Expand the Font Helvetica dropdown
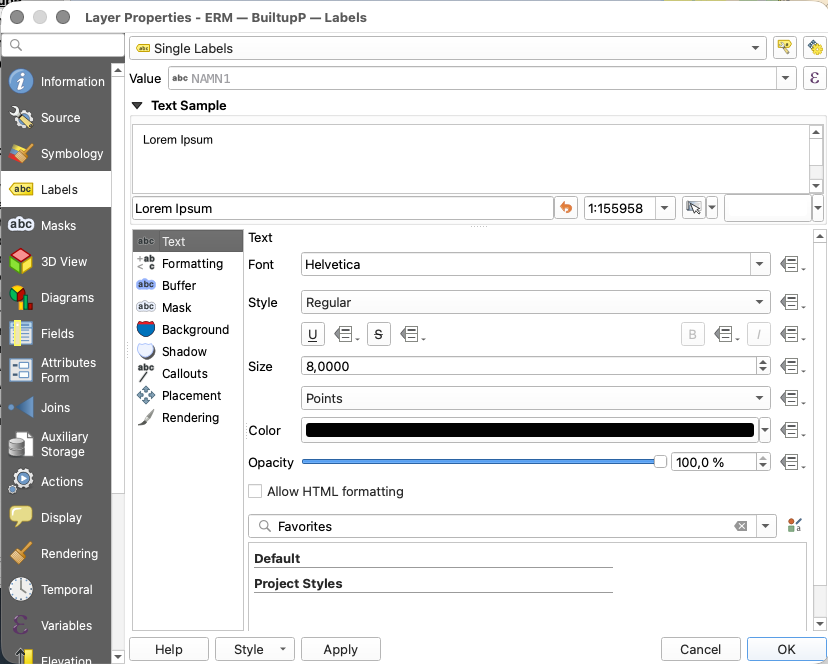The height and width of the screenshot is (664, 828). pos(760,265)
